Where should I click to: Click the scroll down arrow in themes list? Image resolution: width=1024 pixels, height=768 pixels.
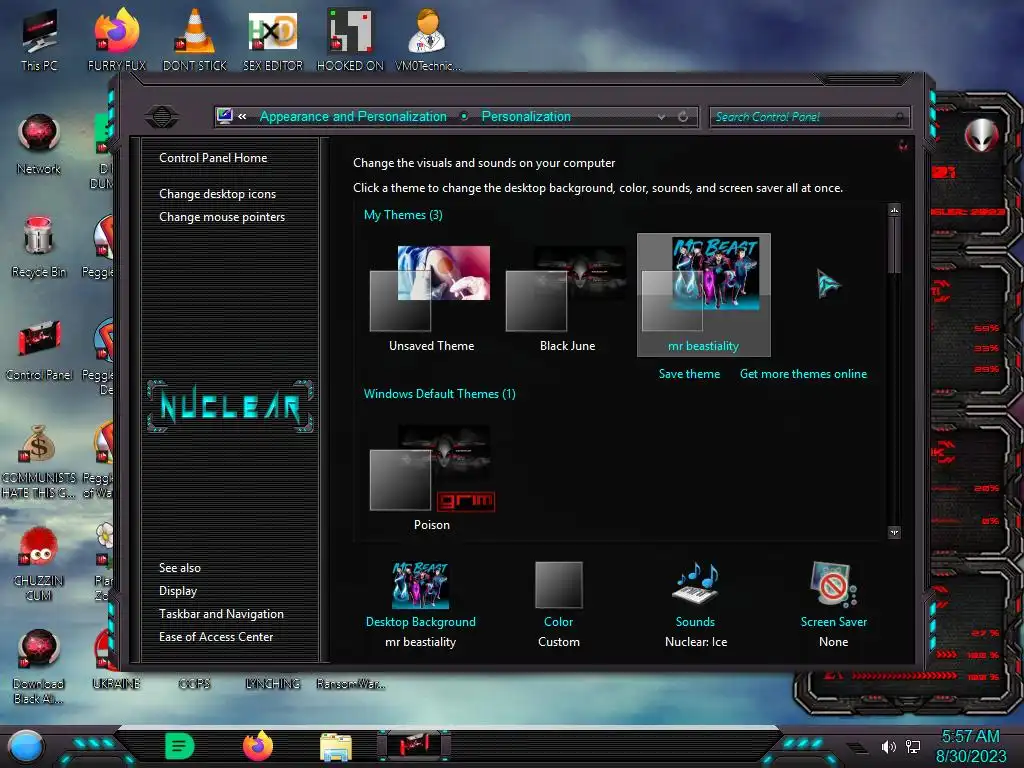(x=894, y=532)
